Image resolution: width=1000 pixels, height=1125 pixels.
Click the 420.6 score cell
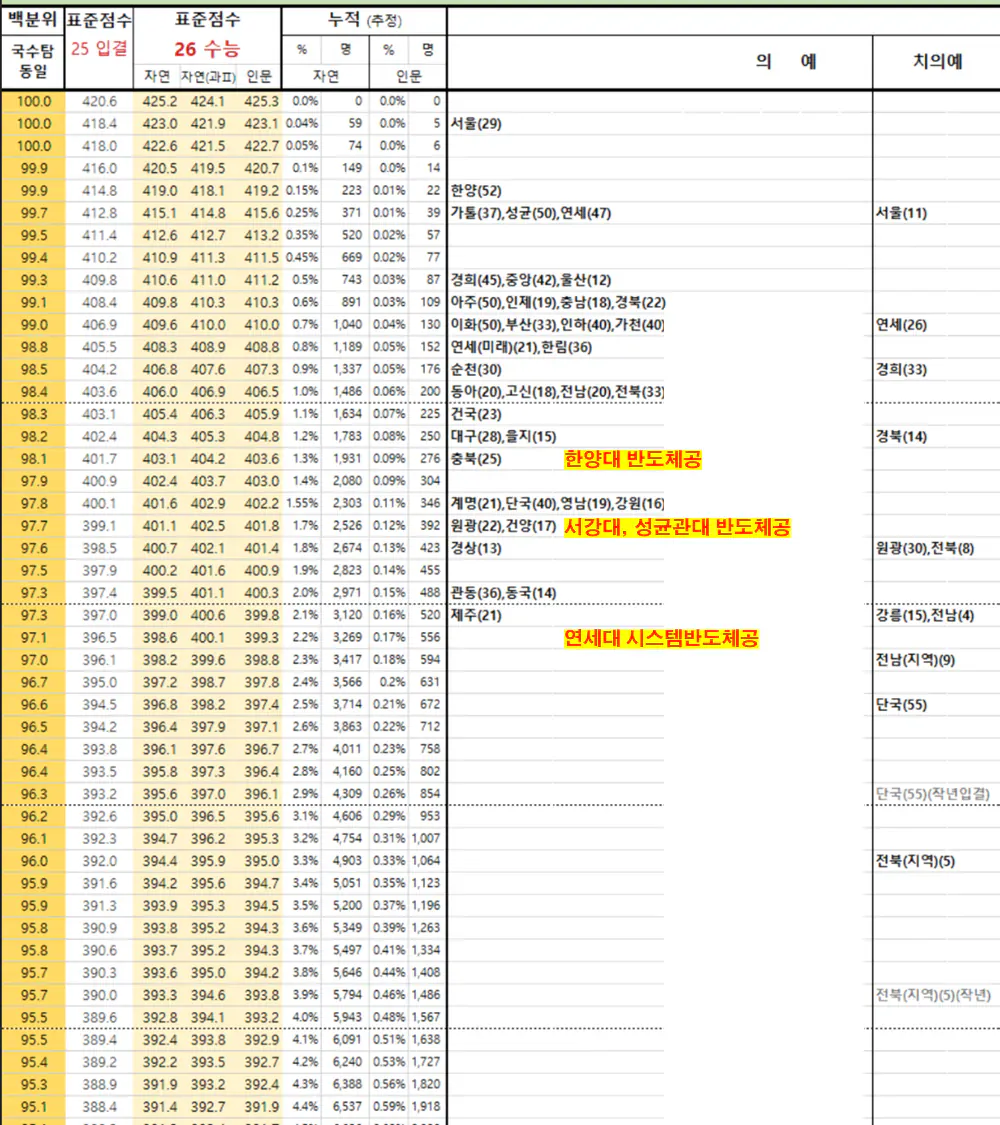[99, 101]
